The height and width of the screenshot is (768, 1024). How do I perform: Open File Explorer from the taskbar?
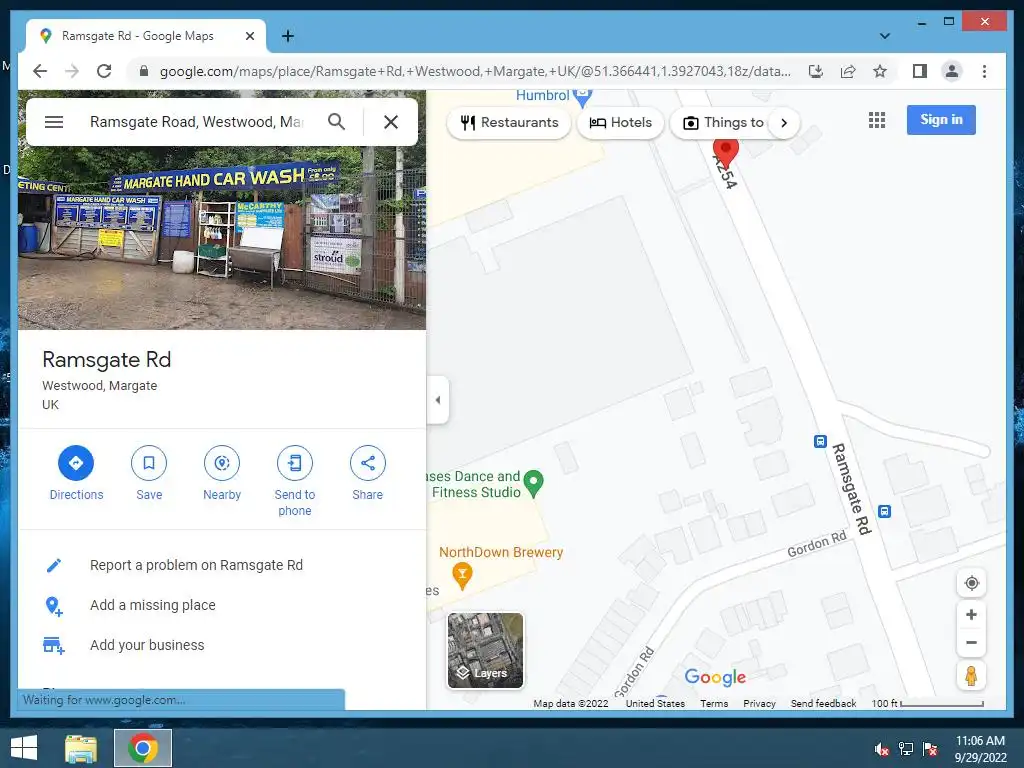pyautogui.click(x=81, y=748)
